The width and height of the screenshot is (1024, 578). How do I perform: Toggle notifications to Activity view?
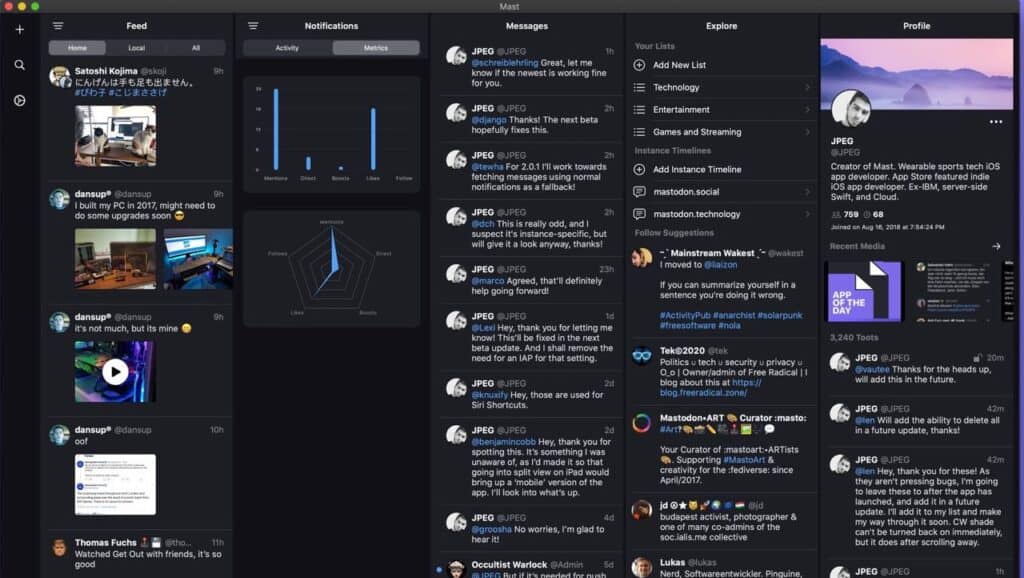pos(287,48)
